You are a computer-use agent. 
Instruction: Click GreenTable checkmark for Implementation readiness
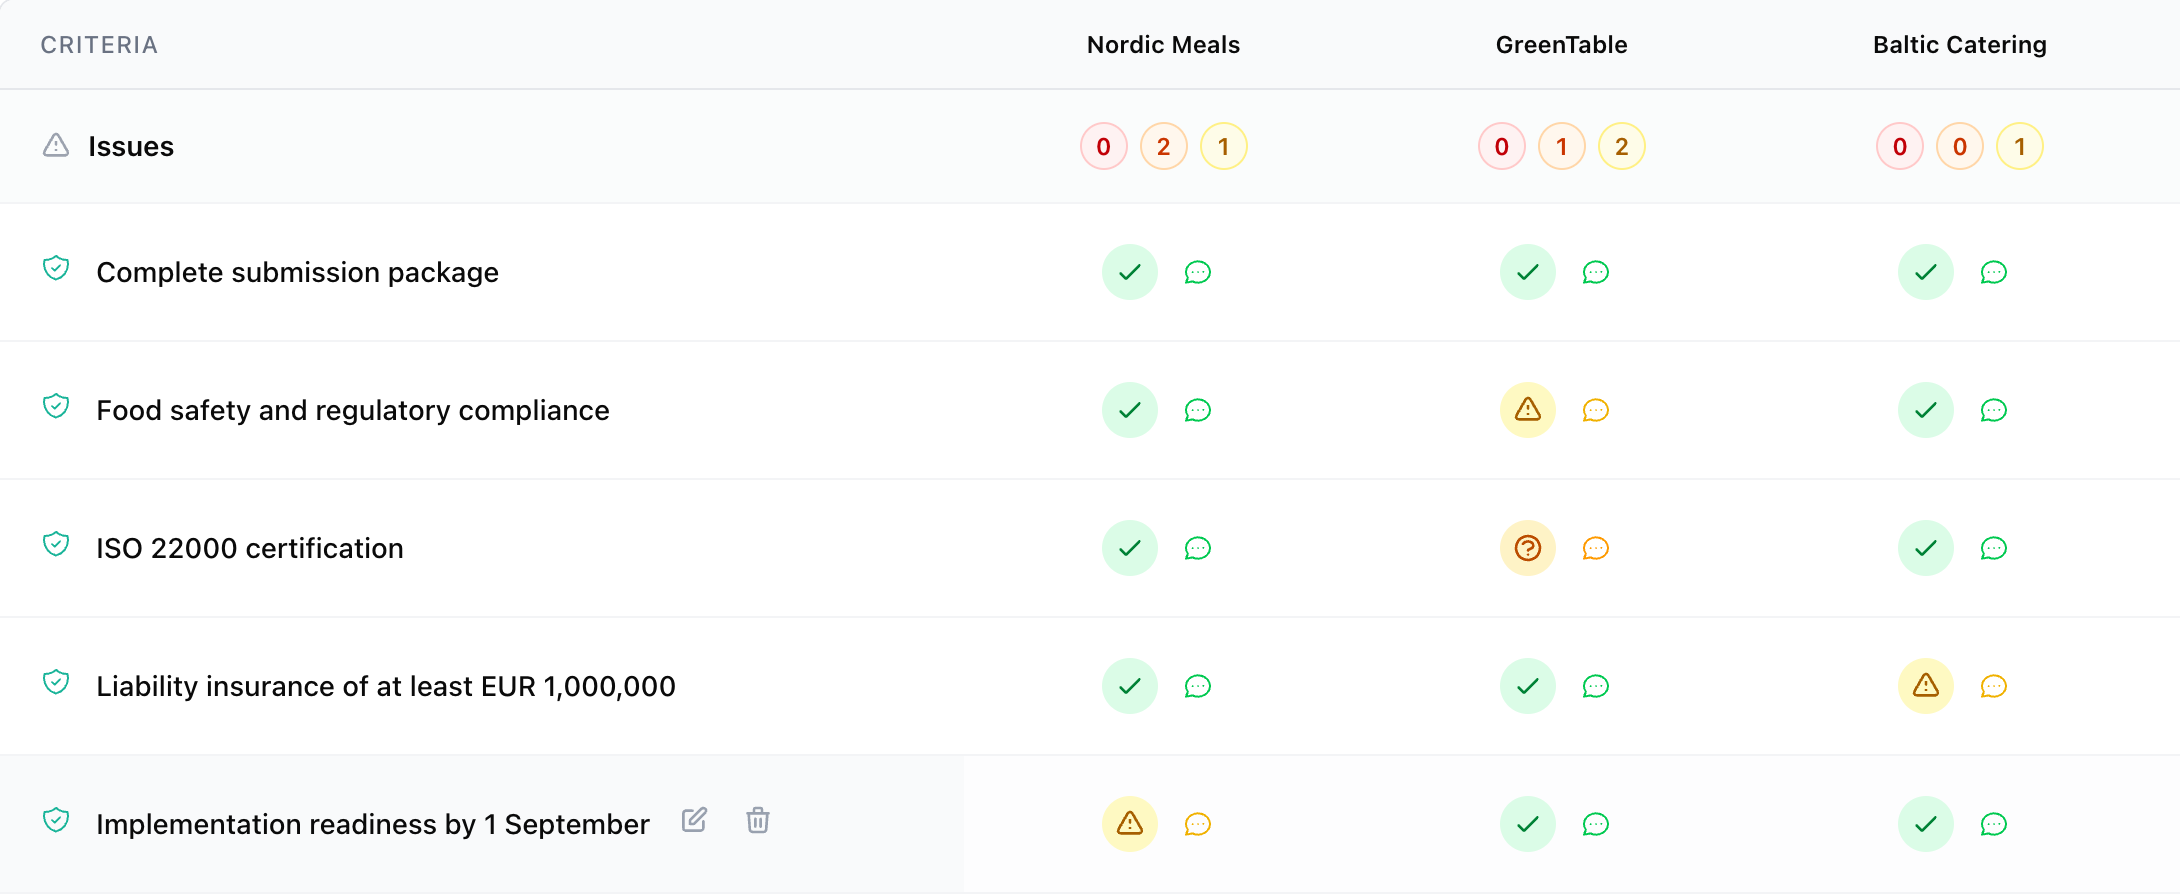pyautogui.click(x=1528, y=824)
